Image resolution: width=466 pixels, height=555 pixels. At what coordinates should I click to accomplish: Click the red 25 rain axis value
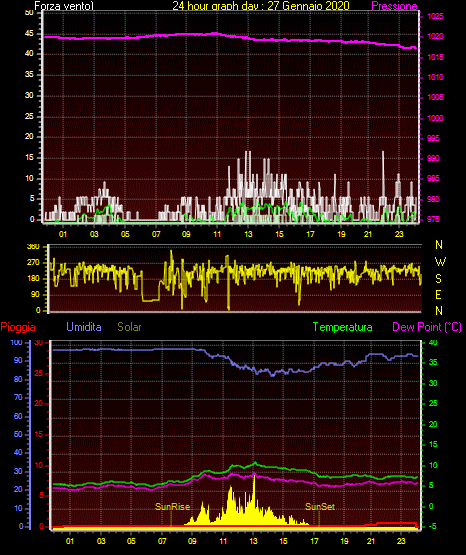[x=39, y=373]
